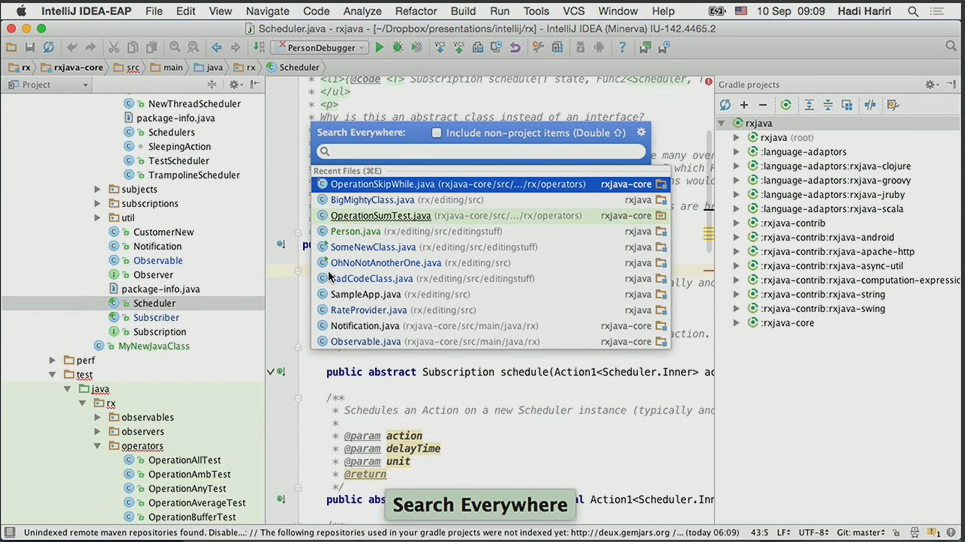Enable Include non-project items checkbox

(436, 133)
